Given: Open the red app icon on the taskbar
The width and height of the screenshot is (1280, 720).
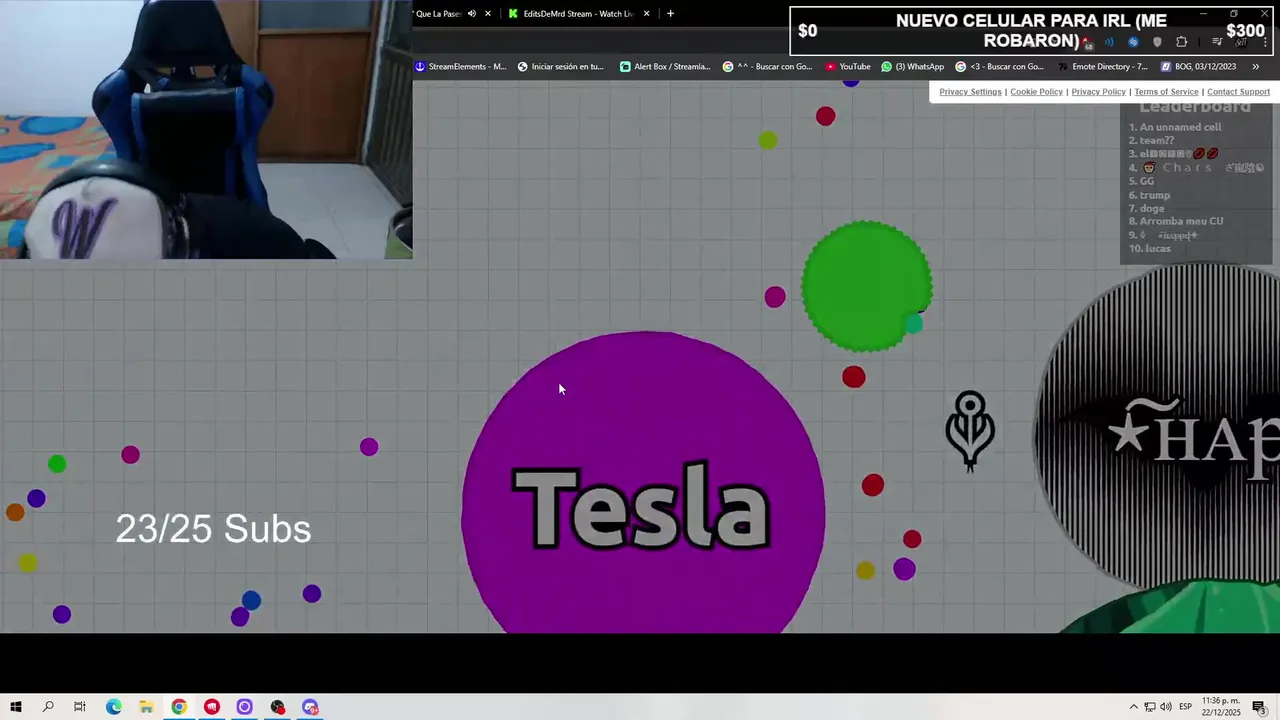Looking at the screenshot, I should tap(212, 707).
